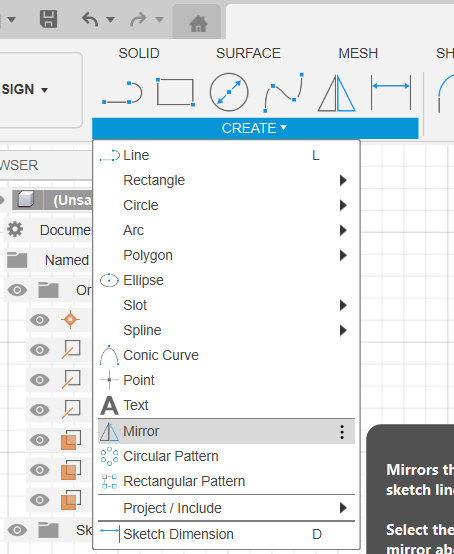Click the Save disk icon
The width and height of the screenshot is (454, 554).
point(48,19)
